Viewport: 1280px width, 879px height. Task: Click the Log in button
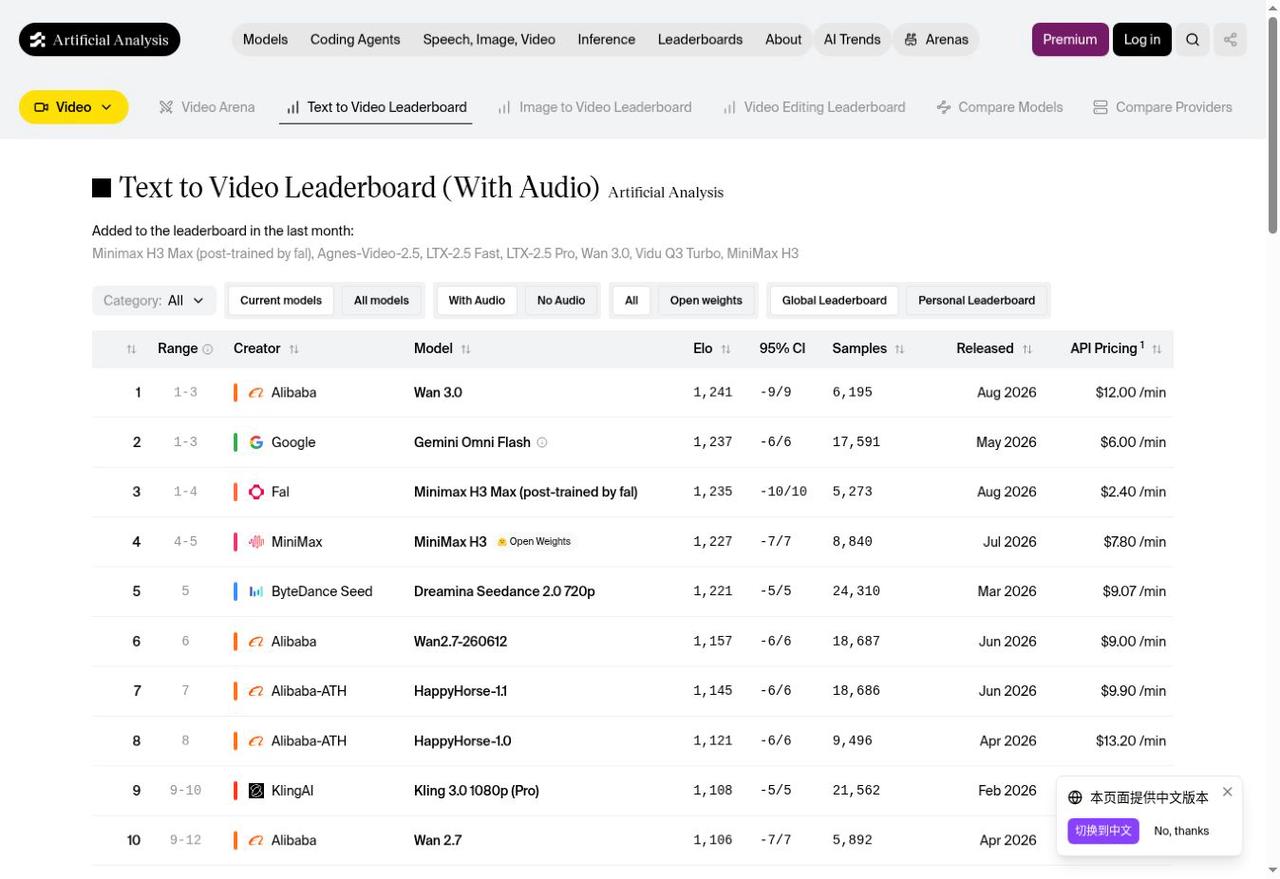pos(1142,40)
